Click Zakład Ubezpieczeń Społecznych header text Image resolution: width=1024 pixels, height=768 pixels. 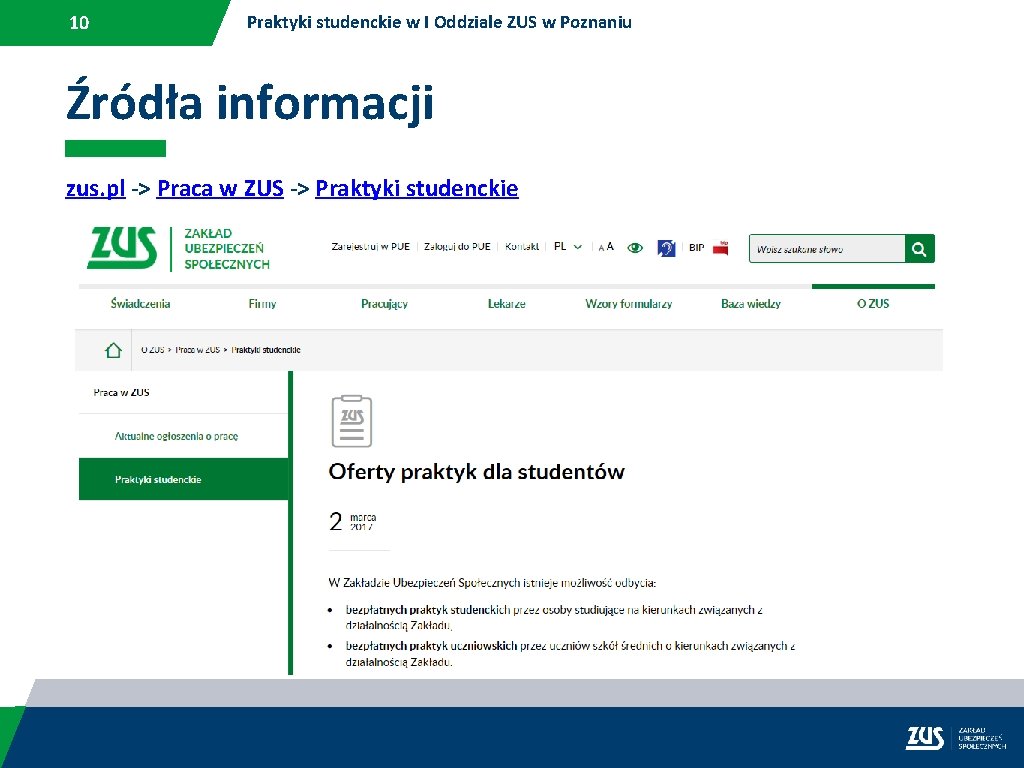227,249
